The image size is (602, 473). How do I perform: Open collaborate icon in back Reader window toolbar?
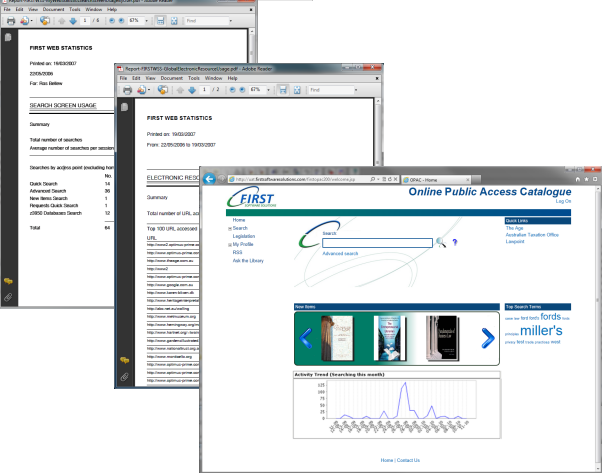point(45,21)
